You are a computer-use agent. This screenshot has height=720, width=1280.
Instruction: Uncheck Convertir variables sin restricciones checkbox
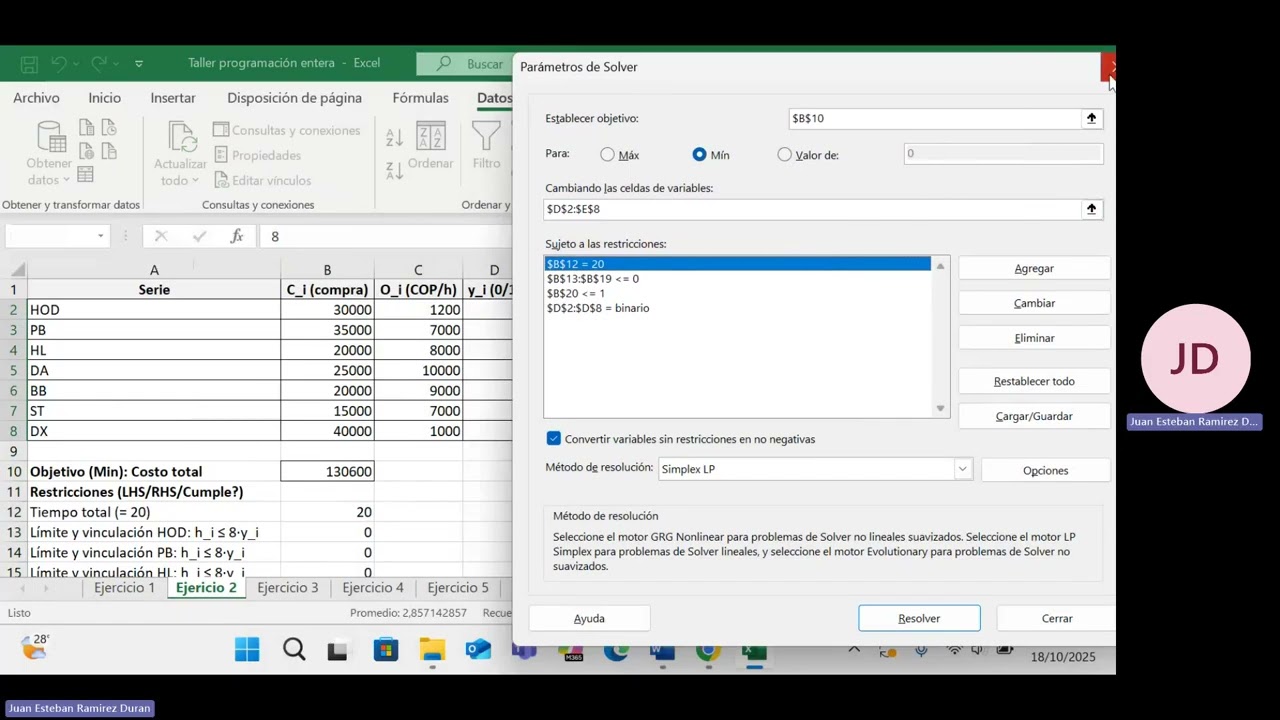coord(554,439)
